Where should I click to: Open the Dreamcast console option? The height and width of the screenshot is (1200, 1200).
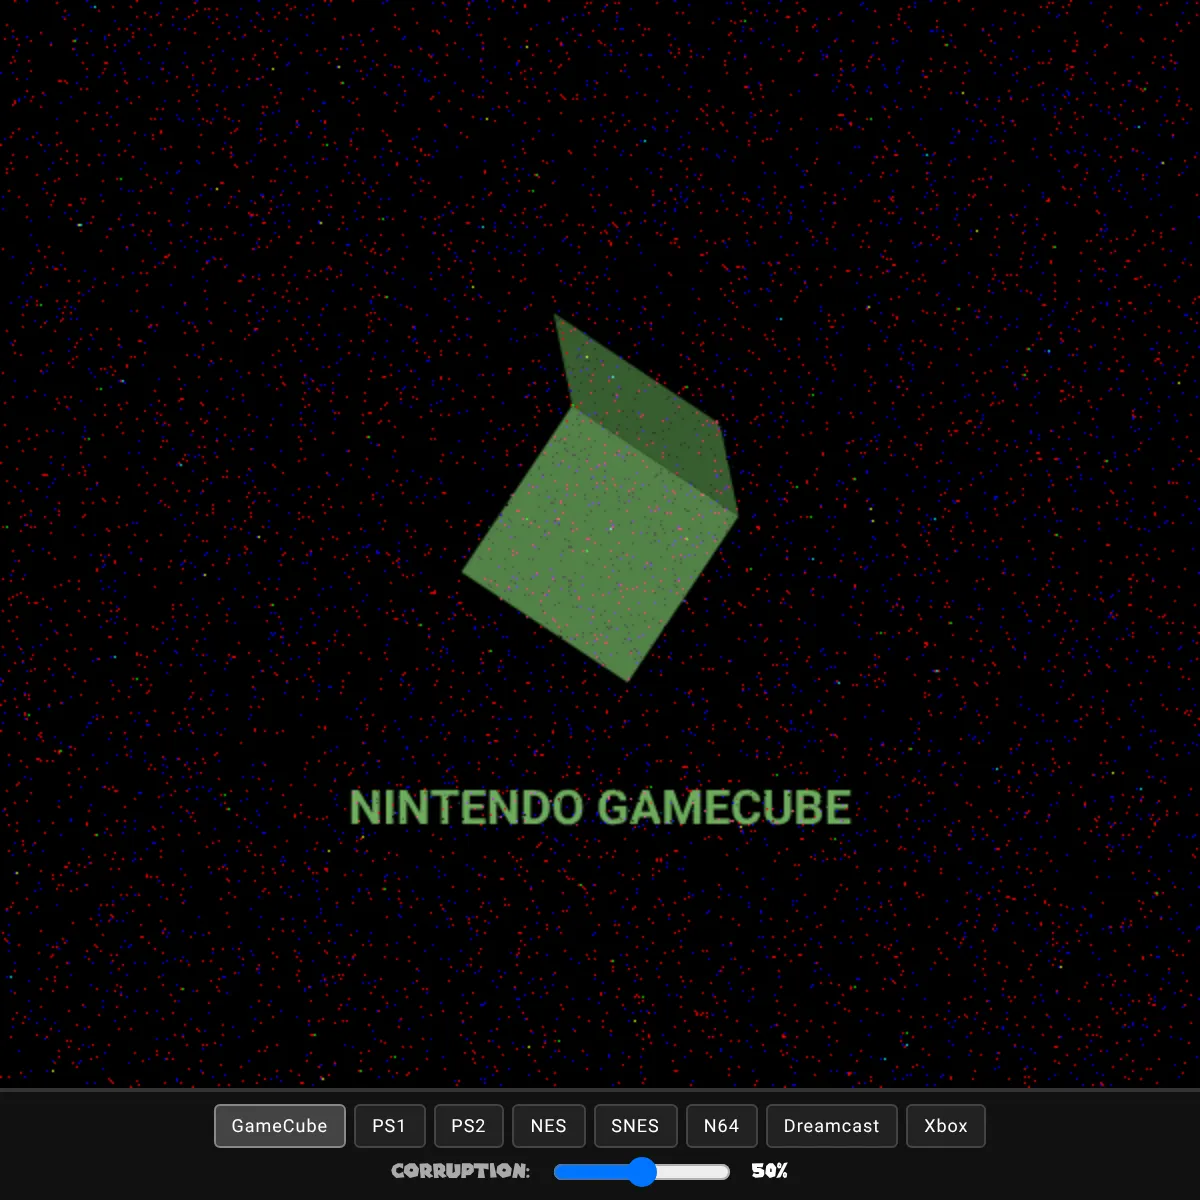(x=832, y=1126)
